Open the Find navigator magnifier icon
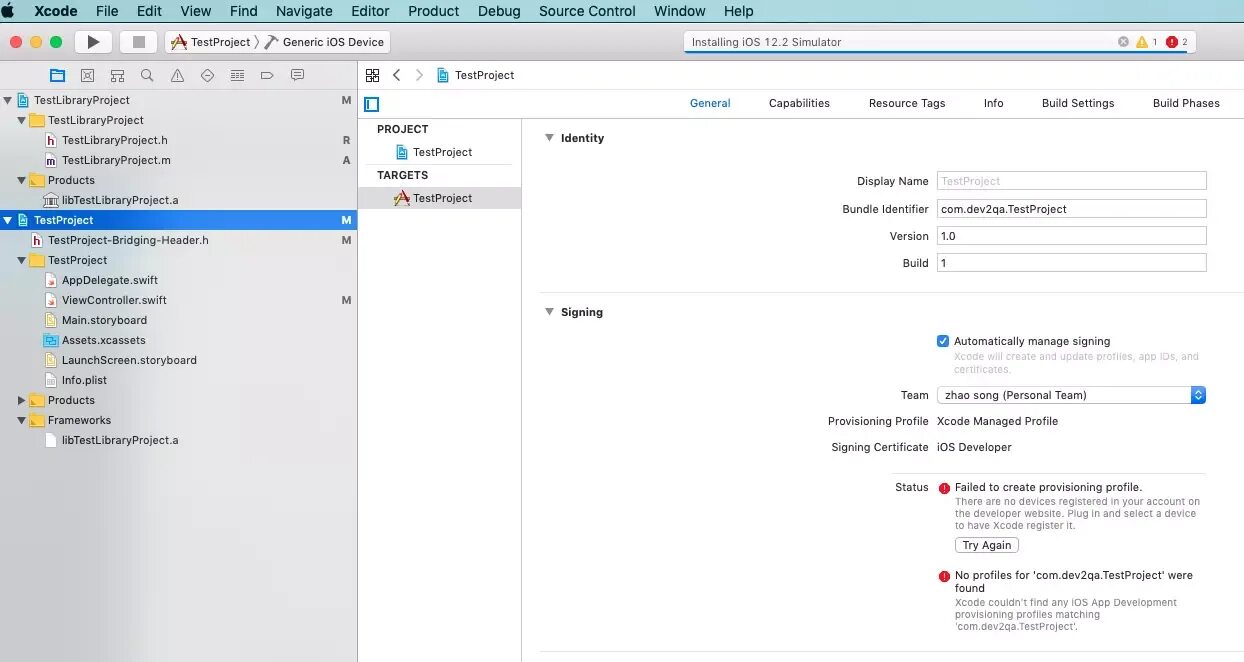 click(x=147, y=75)
